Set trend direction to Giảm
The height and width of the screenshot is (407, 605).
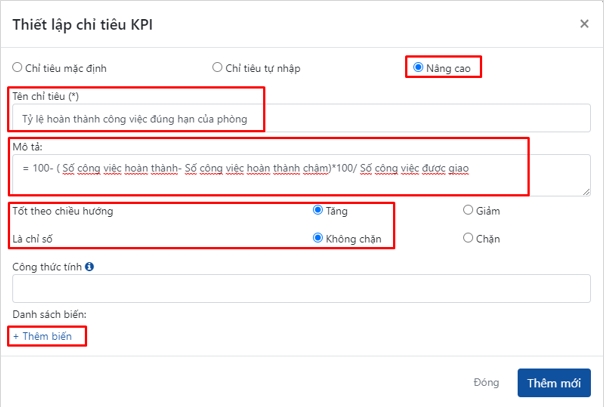pyautogui.click(x=468, y=211)
